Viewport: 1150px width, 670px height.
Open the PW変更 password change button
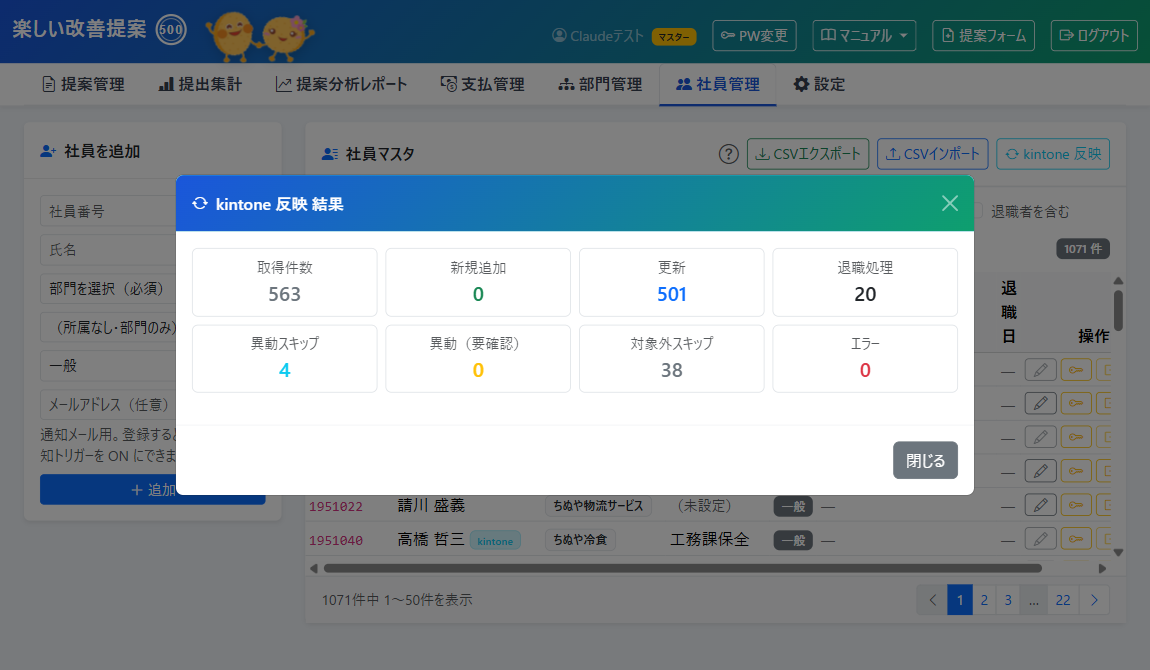pyautogui.click(x=754, y=35)
